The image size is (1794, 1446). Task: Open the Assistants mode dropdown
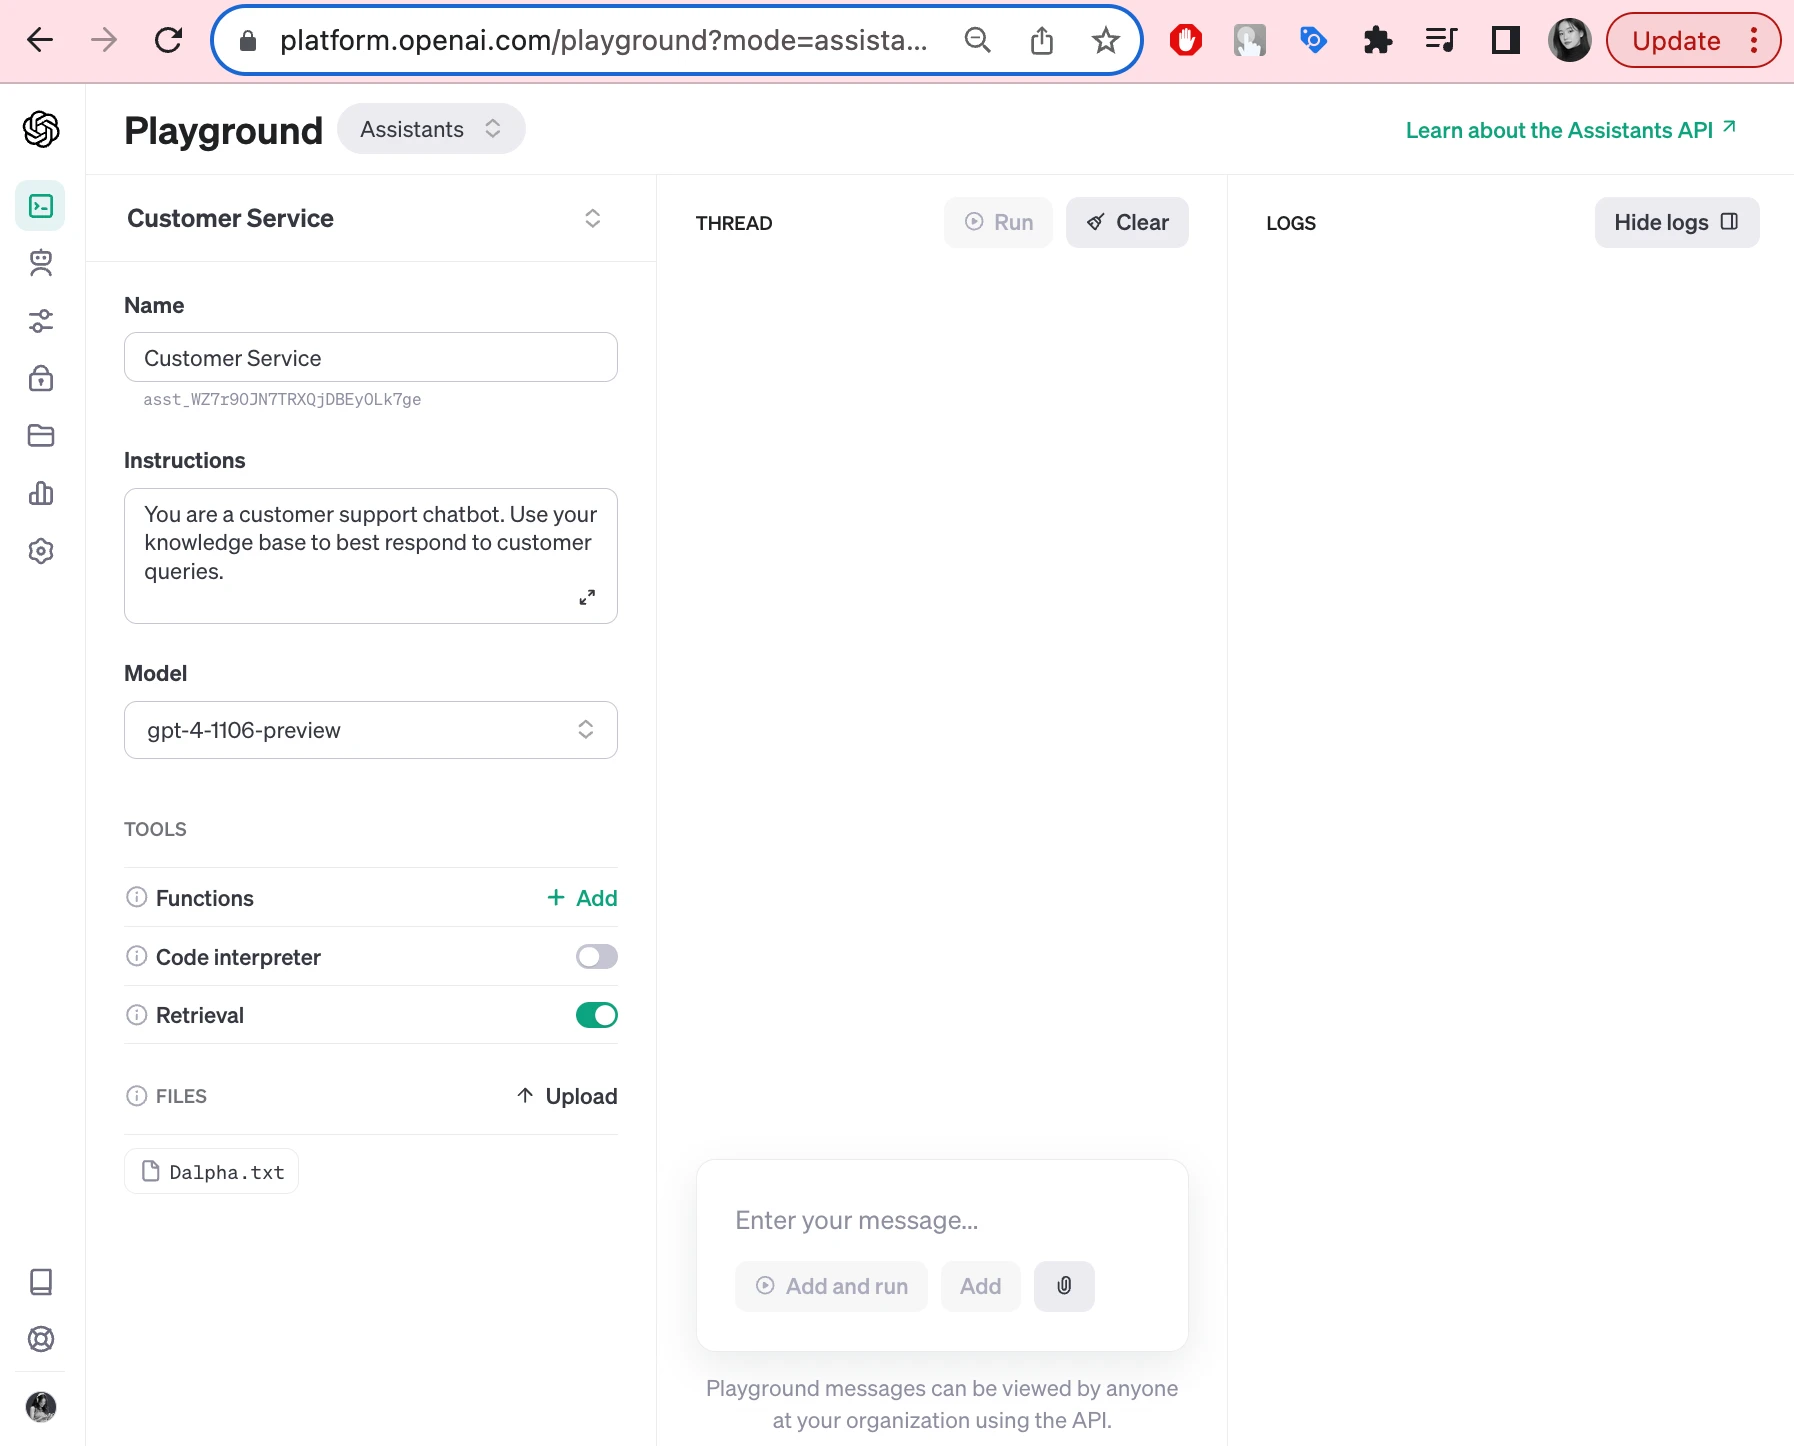tap(431, 129)
